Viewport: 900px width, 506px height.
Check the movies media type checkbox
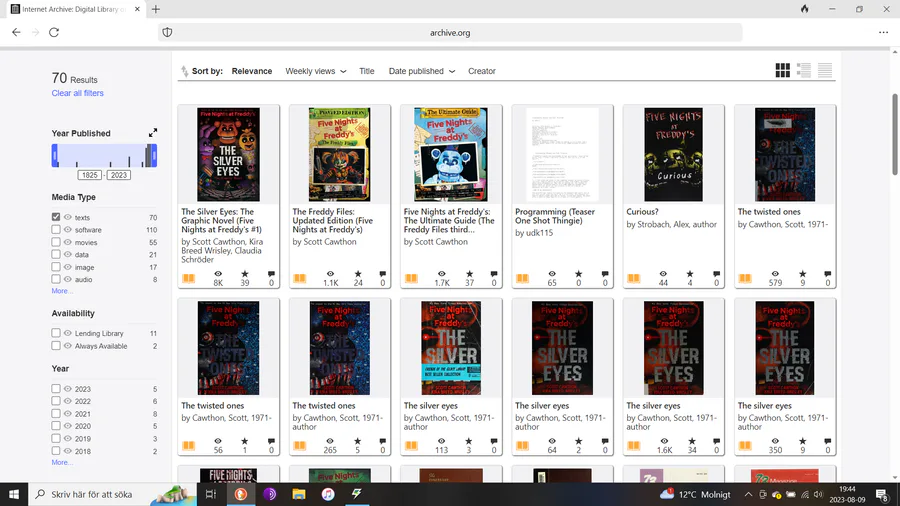(56, 242)
